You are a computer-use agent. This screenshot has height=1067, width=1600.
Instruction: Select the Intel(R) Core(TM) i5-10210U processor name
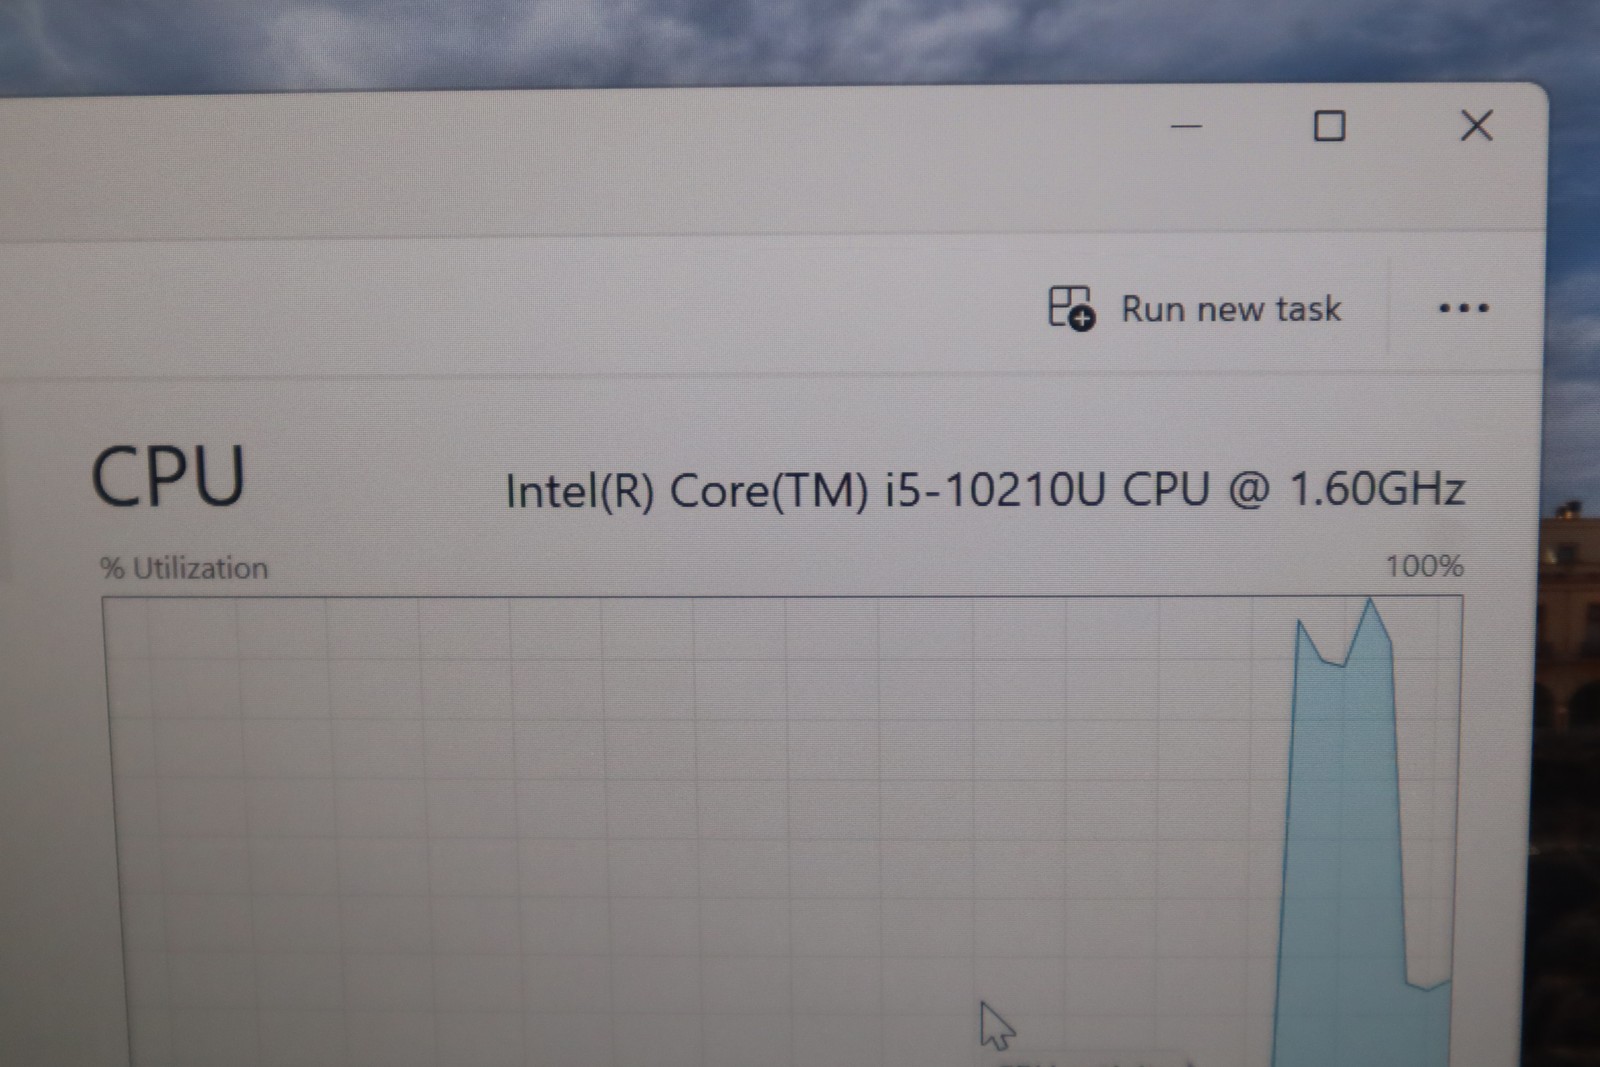[985, 490]
